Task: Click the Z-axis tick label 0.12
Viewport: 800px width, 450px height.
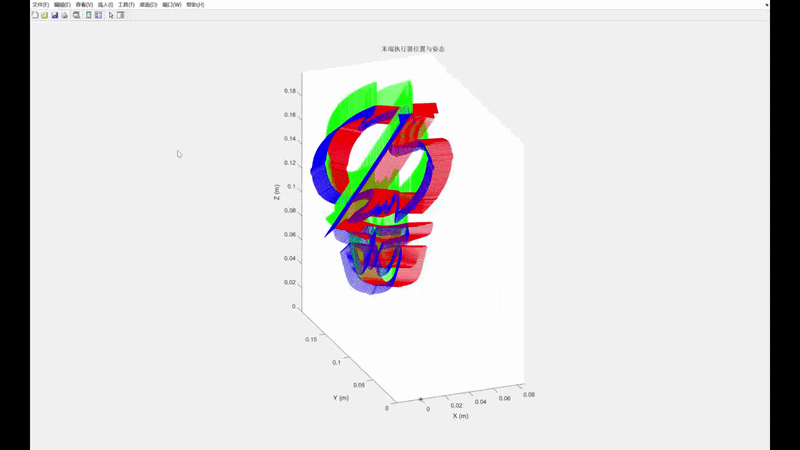Action: 290,163
